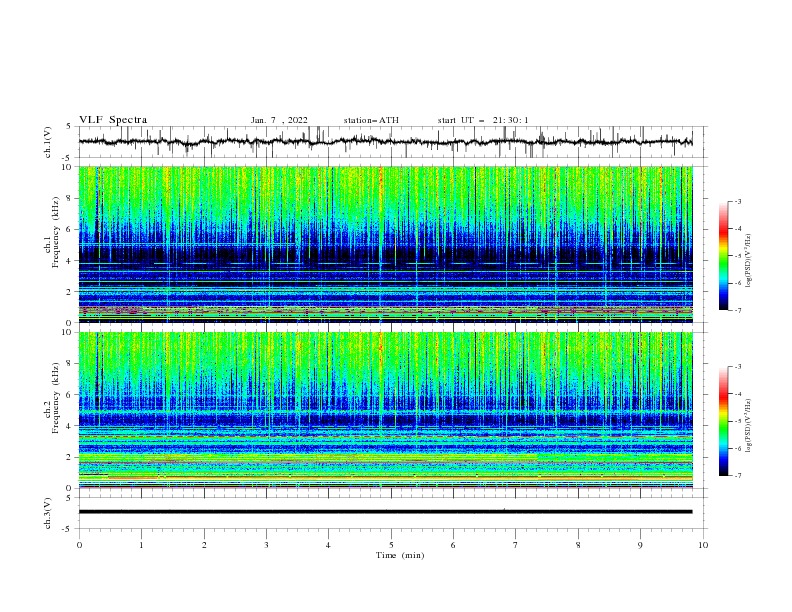Click time axis tick label "3"
792x612 pixels.
[x=266, y=545]
